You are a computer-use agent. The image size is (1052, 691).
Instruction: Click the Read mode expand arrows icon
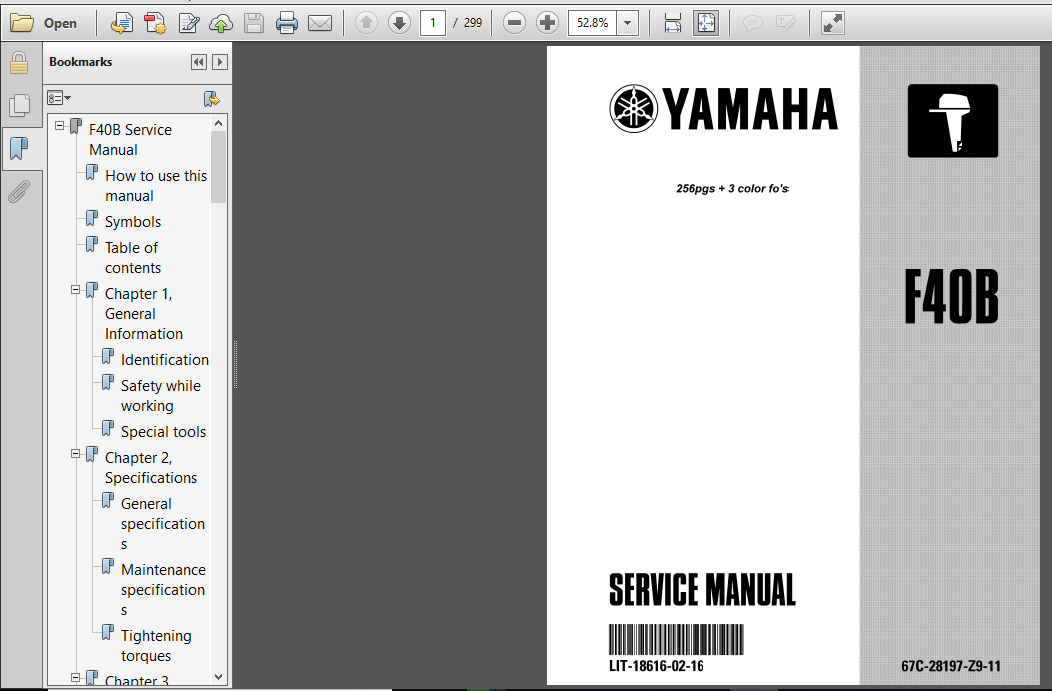[x=833, y=23]
